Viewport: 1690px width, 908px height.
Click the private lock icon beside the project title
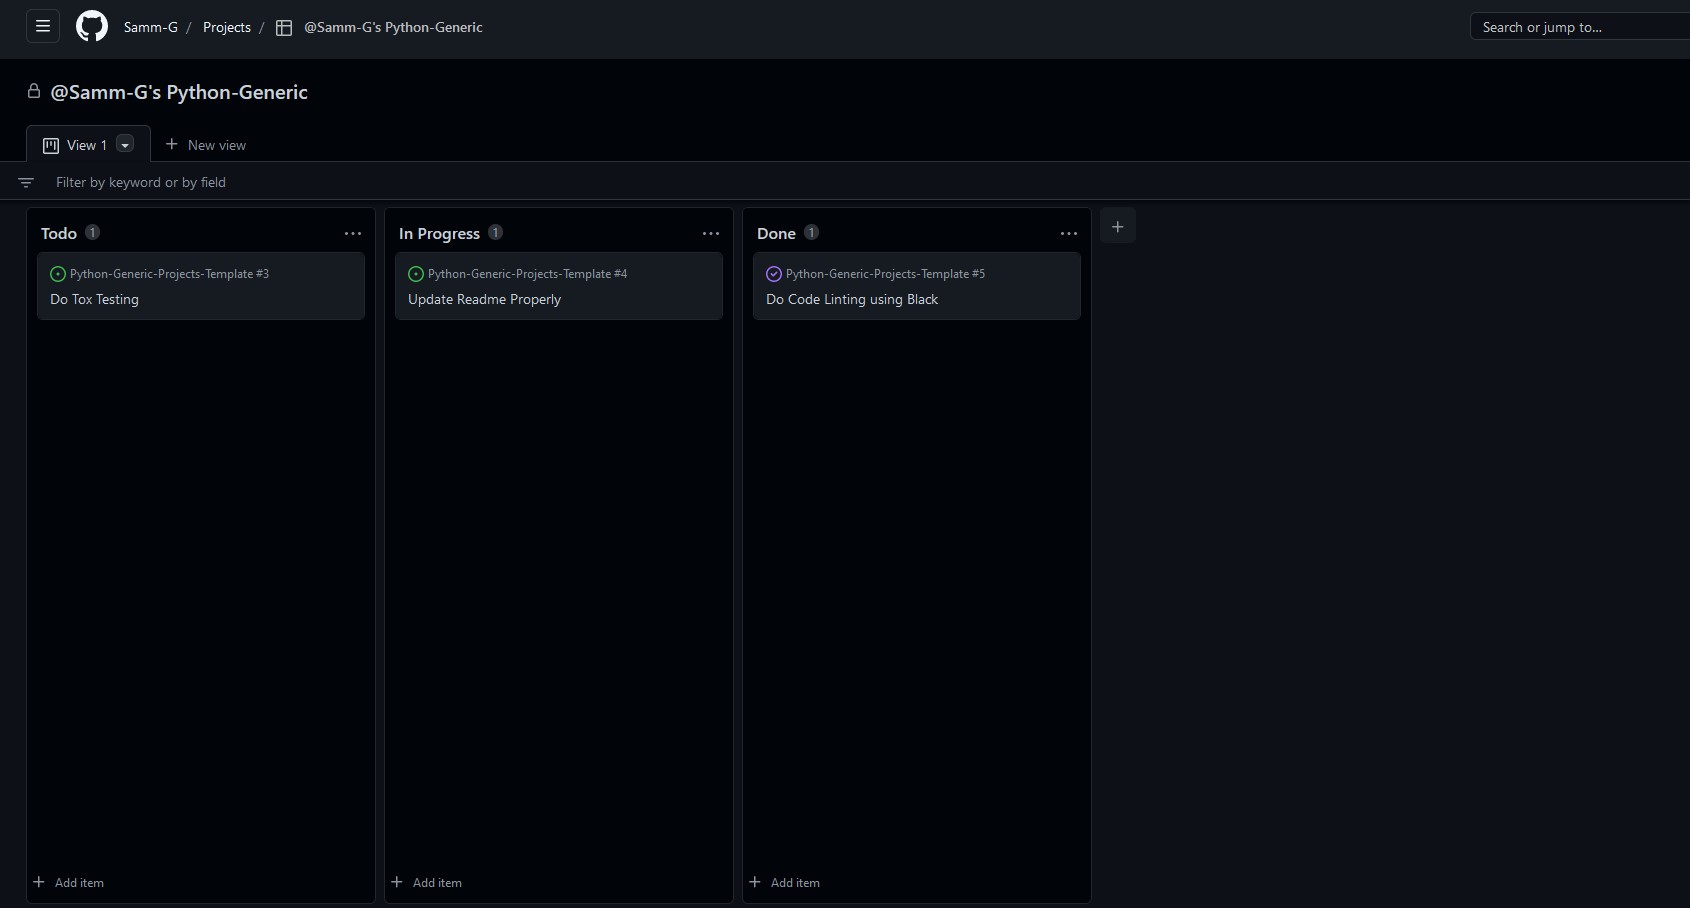pos(33,91)
